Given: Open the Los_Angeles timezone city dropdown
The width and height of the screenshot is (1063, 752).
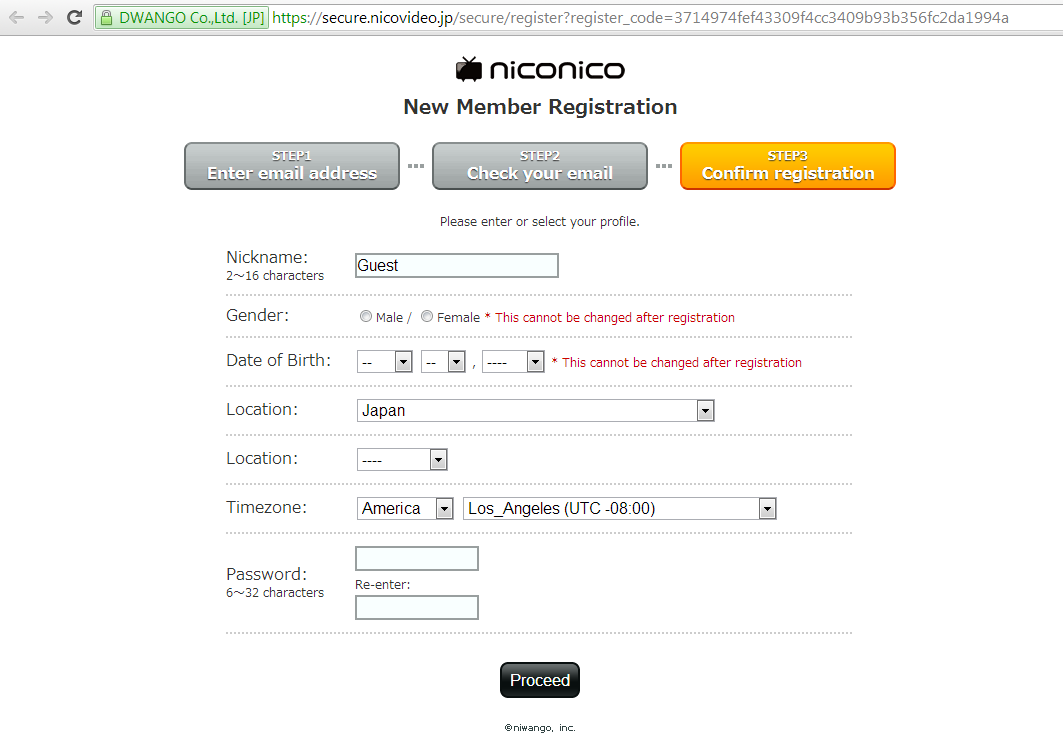Looking at the screenshot, I should point(619,509).
